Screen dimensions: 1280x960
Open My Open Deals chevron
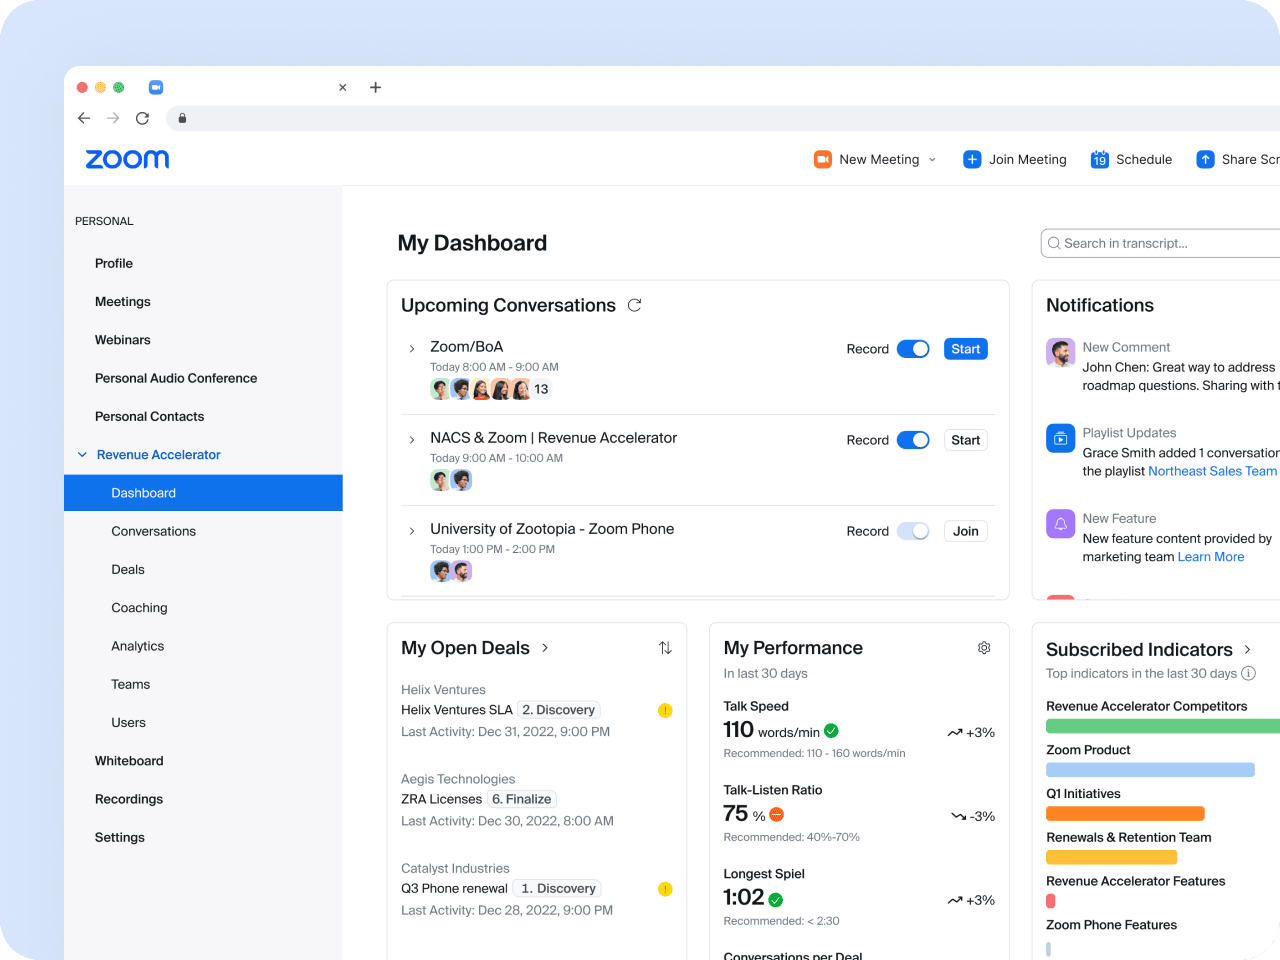point(545,648)
